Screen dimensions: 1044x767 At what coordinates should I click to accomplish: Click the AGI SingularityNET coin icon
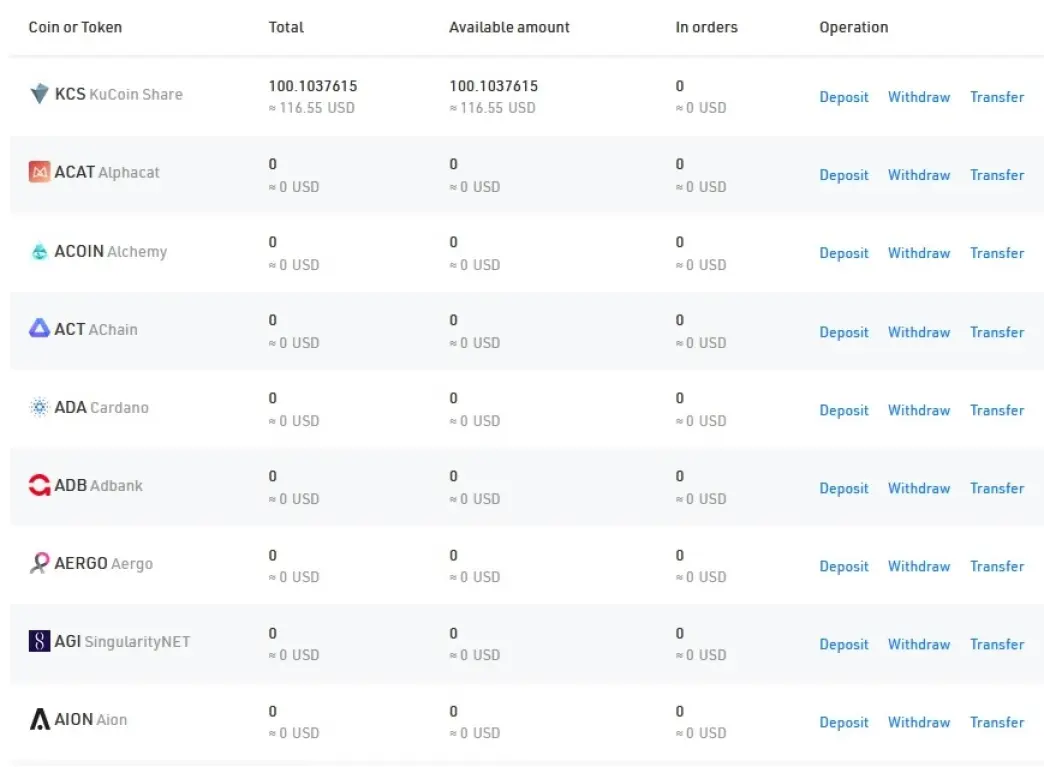(x=39, y=640)
